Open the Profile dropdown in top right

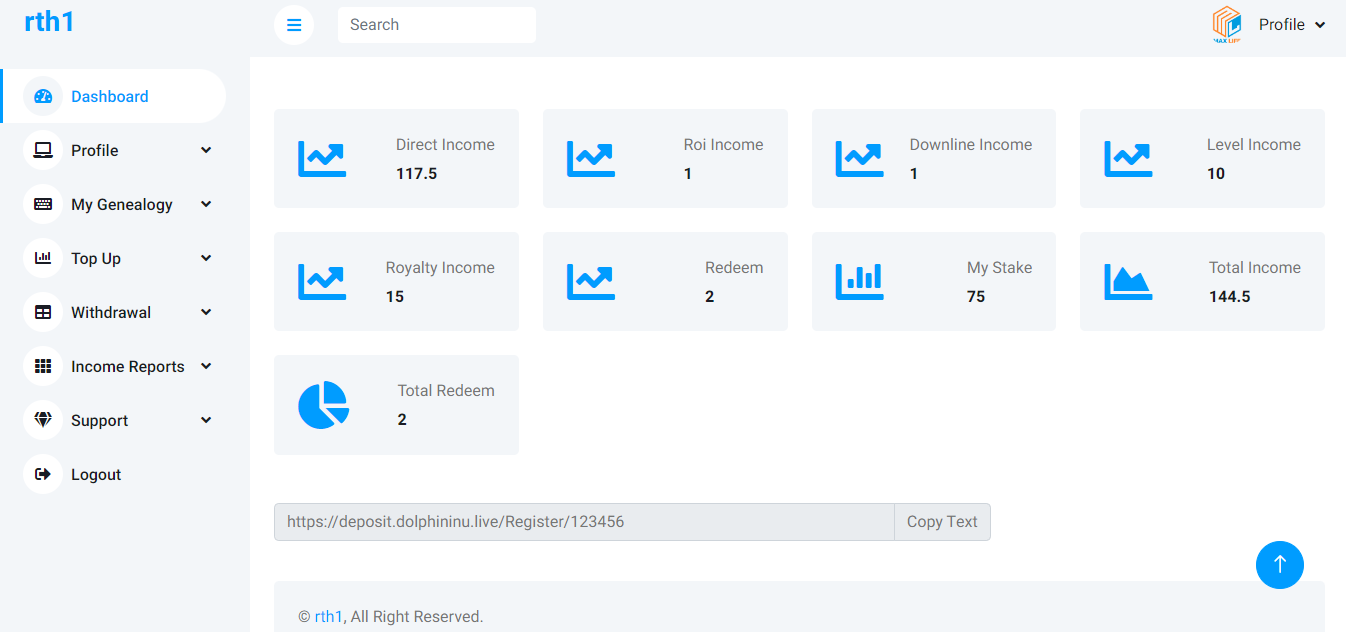click(x=1291, y=25)
